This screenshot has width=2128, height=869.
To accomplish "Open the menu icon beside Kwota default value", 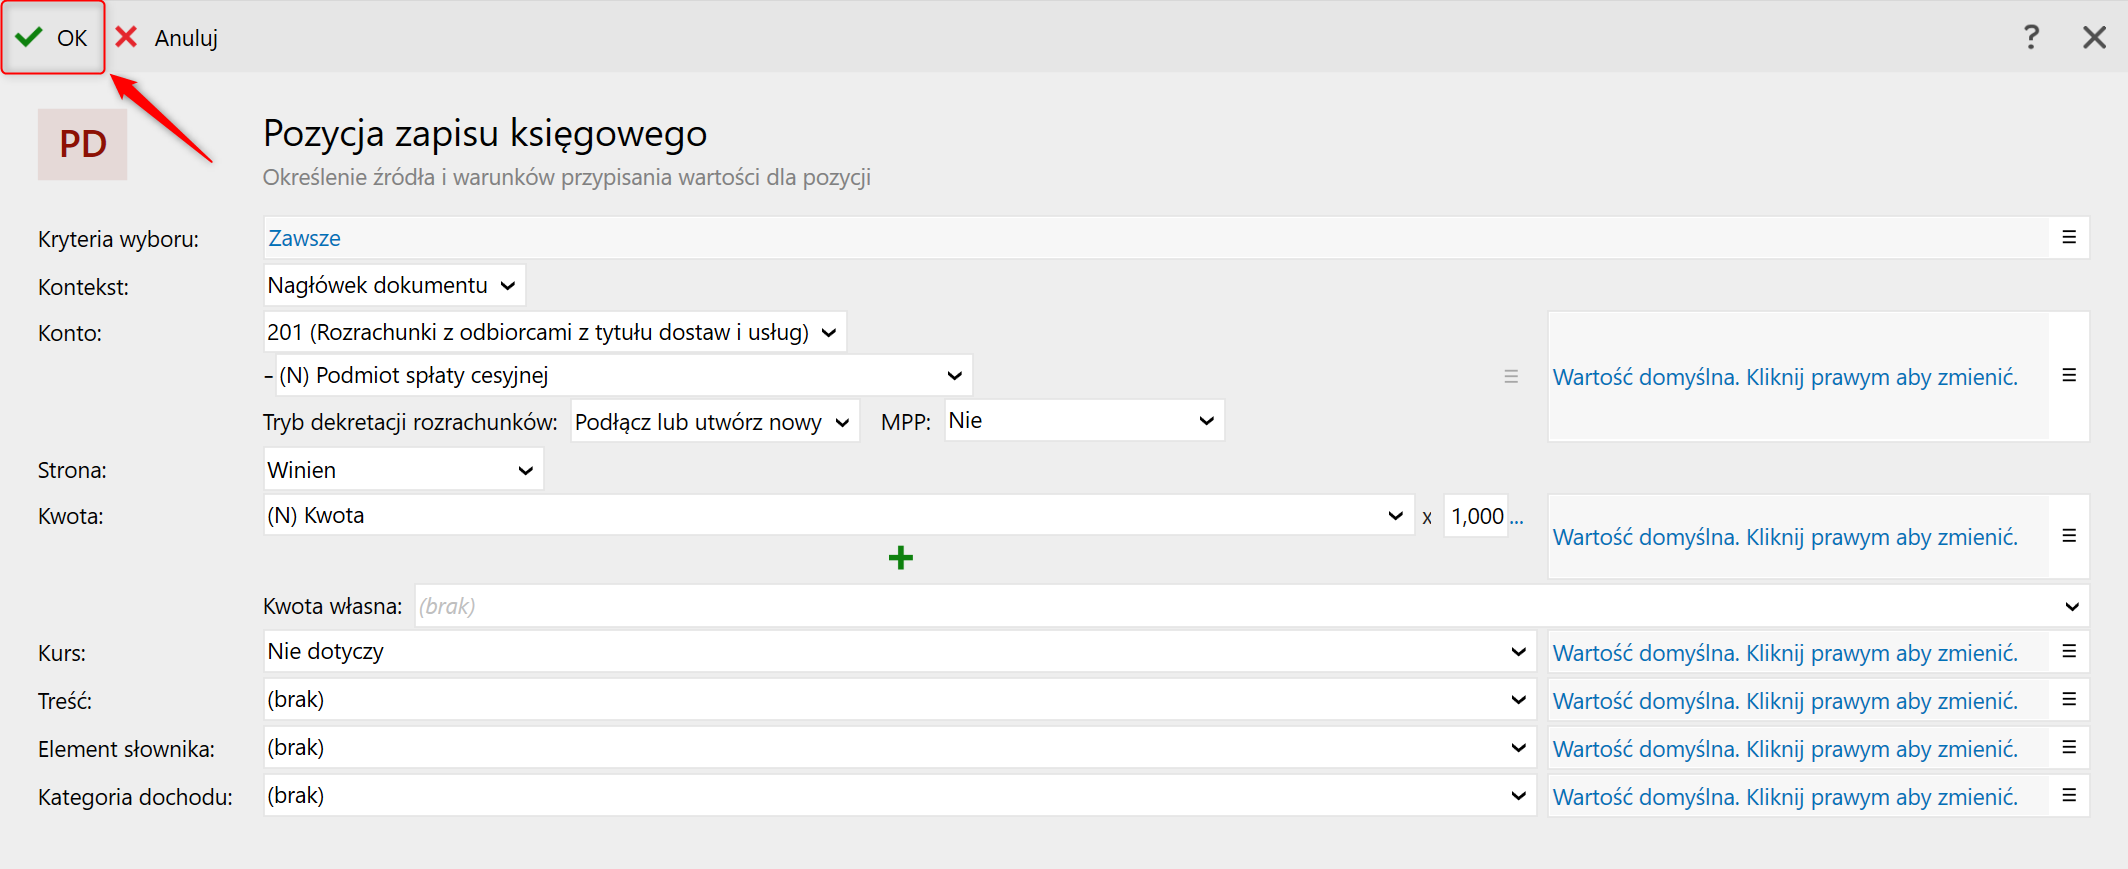I will (x=2069, y=536).
